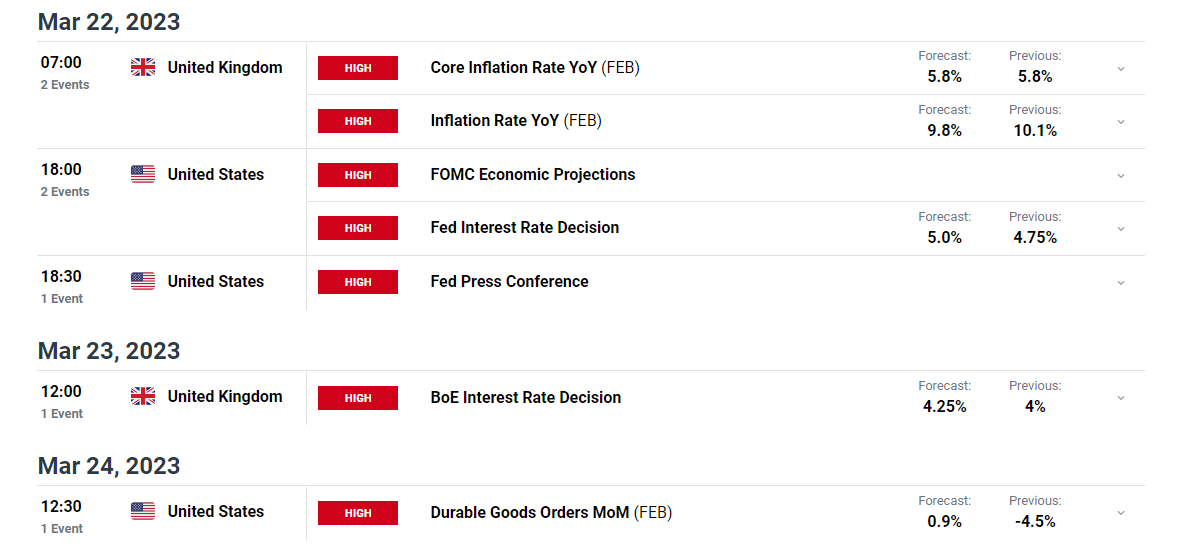The height and width of the screenshot is (560, 1188).
Task: Expand the Durable Goods Orders MoM chevron
Action: pos(1121,513)
